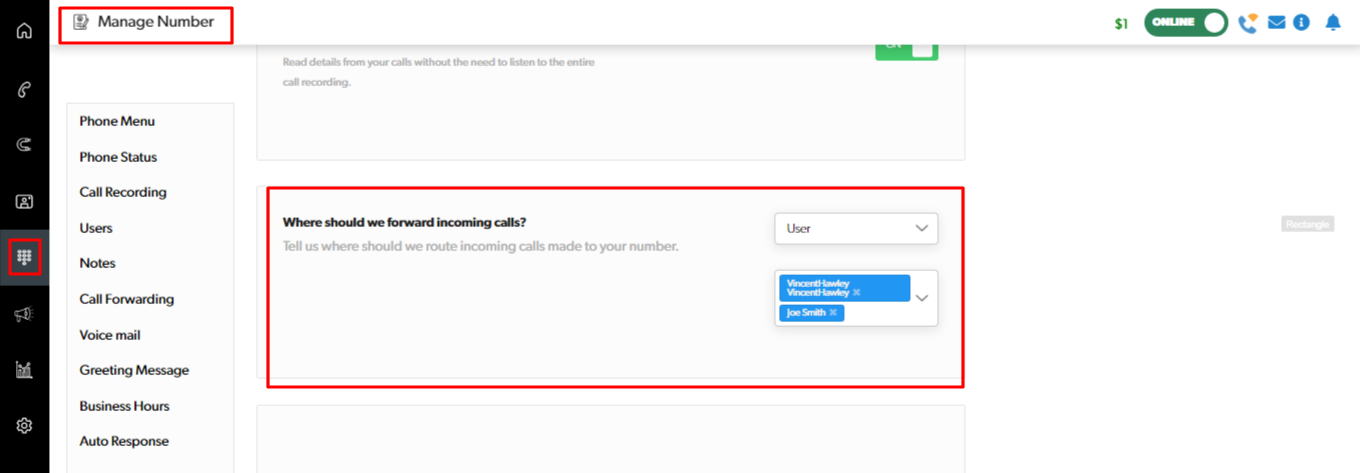The width and height of the screenshot is (1360, 473).
Task: Toggle the ONLINE status switch
Action: tap(1186, 23)
